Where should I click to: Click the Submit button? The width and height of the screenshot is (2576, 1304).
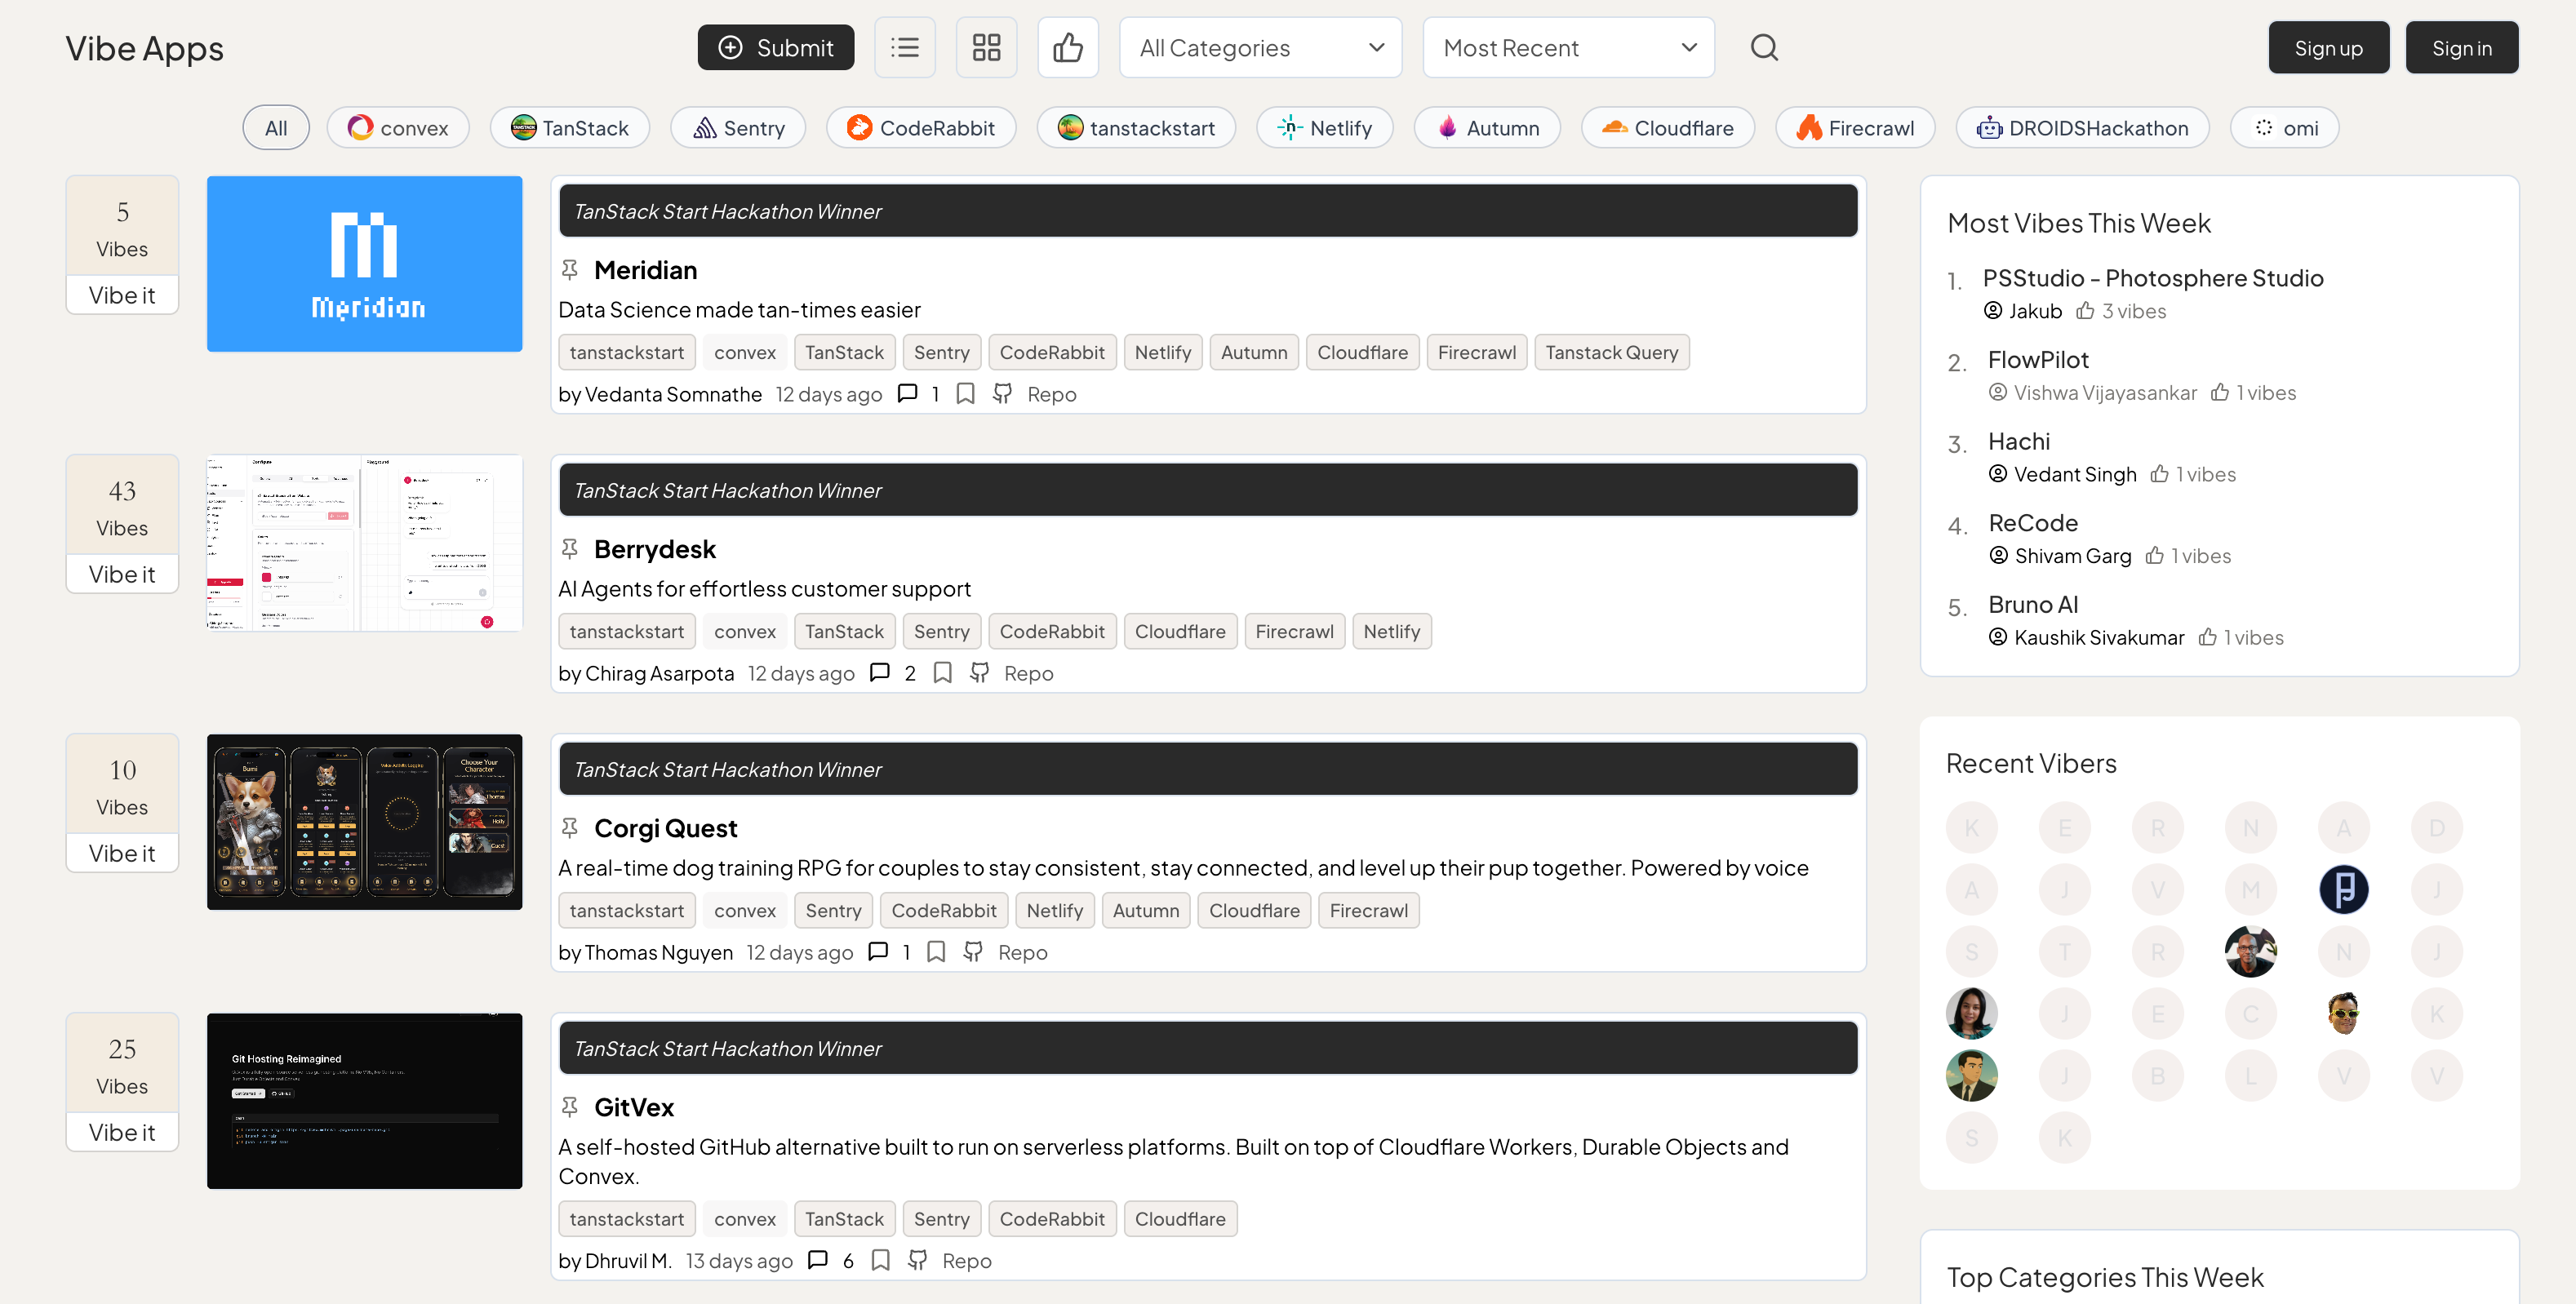tap(776, 47)
